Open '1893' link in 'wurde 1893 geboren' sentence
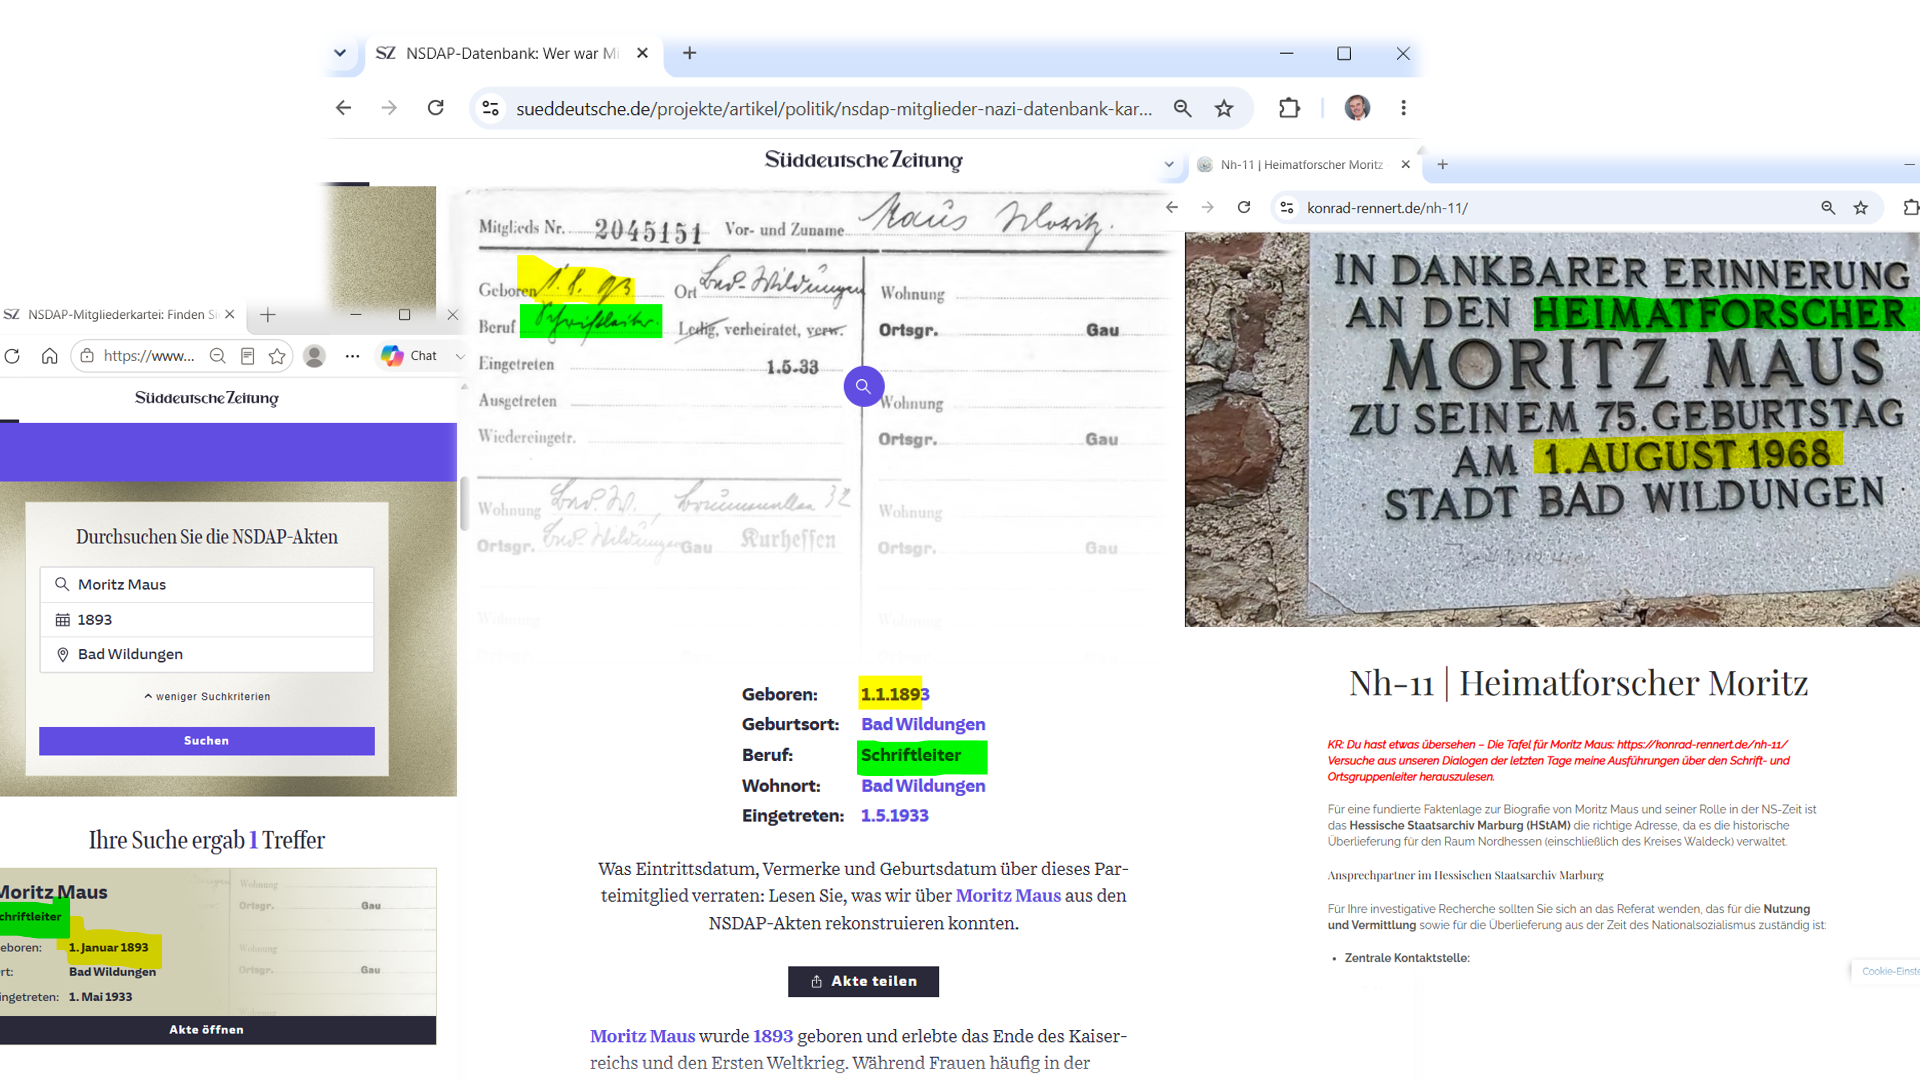The width and height of the screenshot is (1920, 1080). 773,1036
